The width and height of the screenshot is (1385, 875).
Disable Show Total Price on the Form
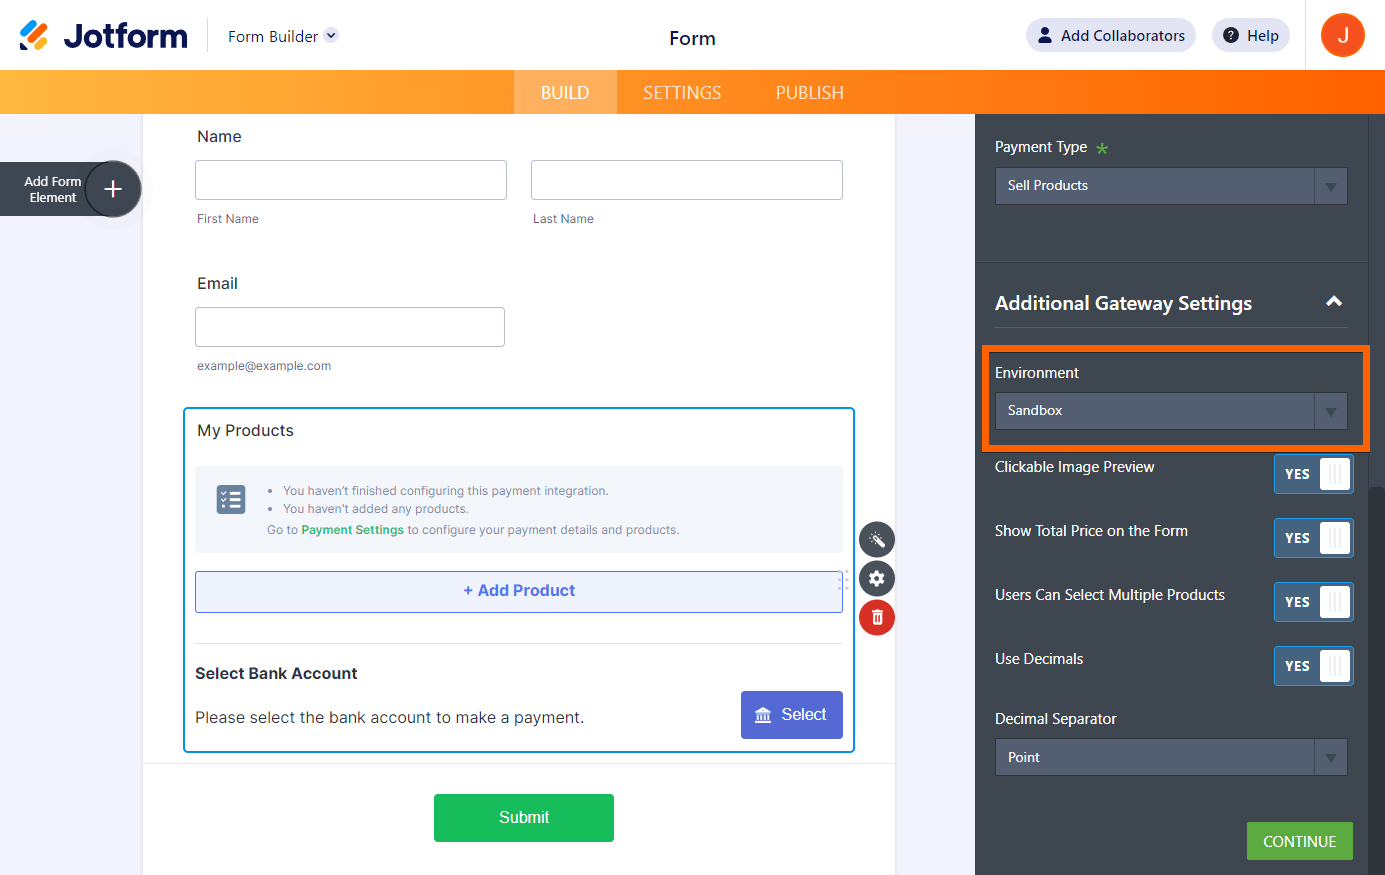[x=1313, y=538]
